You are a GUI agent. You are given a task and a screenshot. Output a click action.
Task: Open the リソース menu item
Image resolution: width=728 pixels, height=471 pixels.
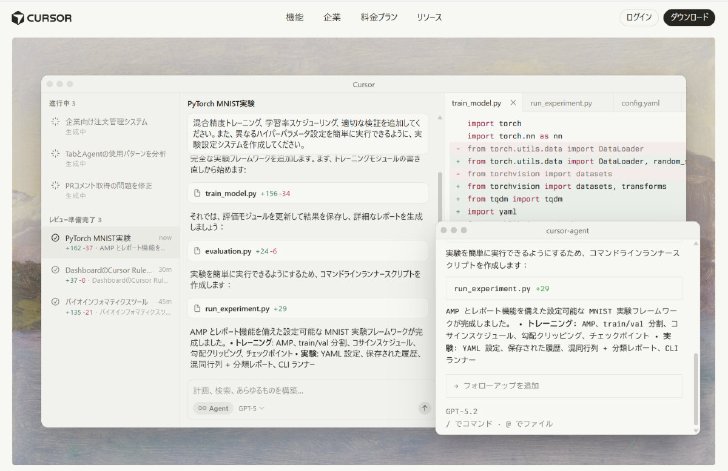point(429,17)
